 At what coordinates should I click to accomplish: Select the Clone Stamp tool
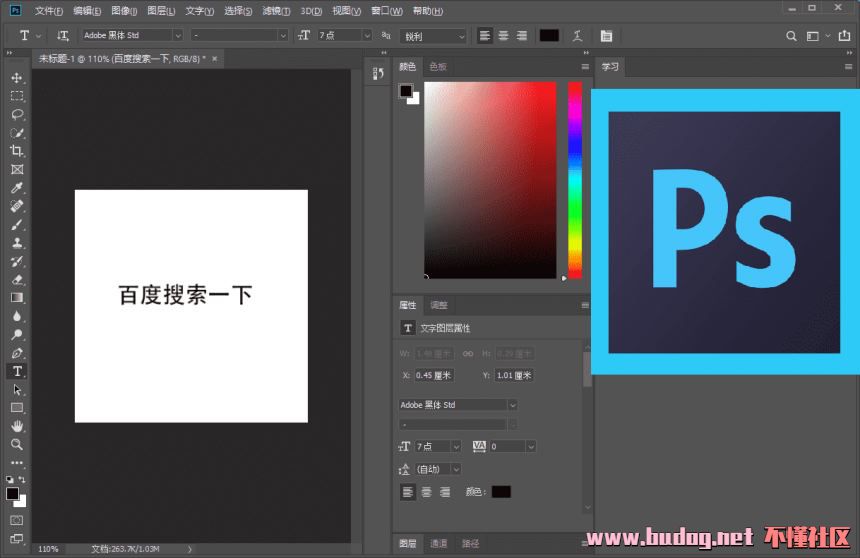17,243
